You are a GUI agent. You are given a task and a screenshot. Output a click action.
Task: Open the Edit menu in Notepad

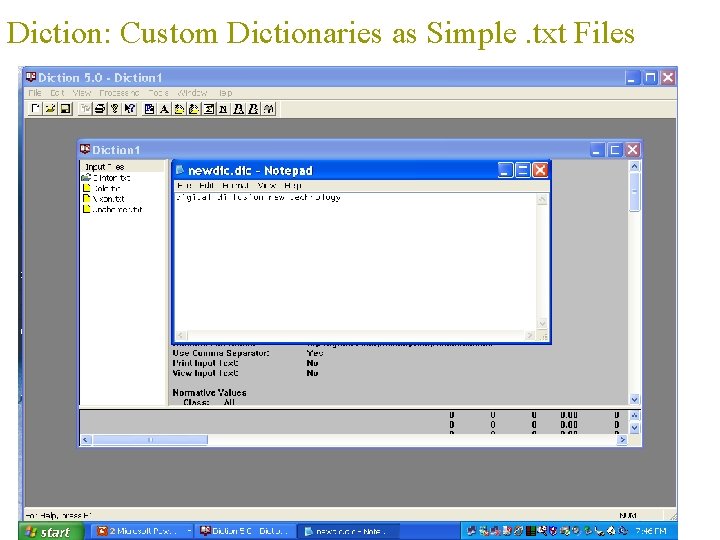pos(207,186)
